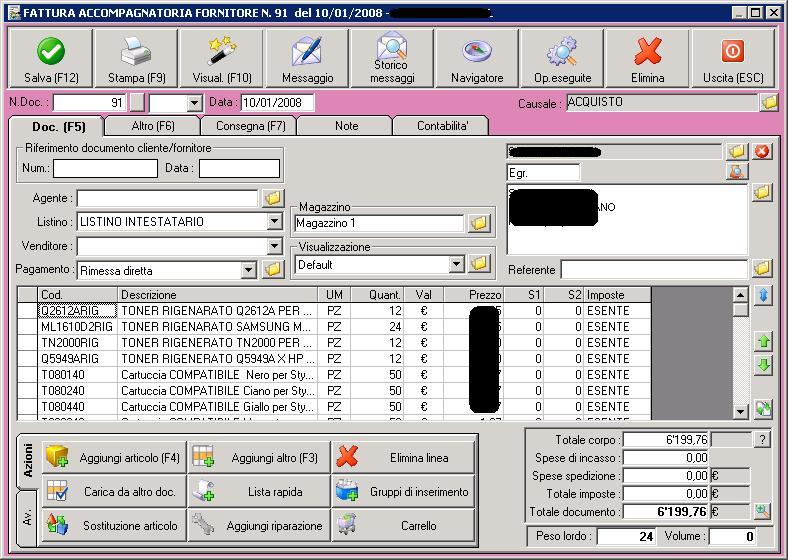Image resolution: width=789 pixels, height=560 pixels.
Task: Print document with Stampa (F9)
Action: 136,58
